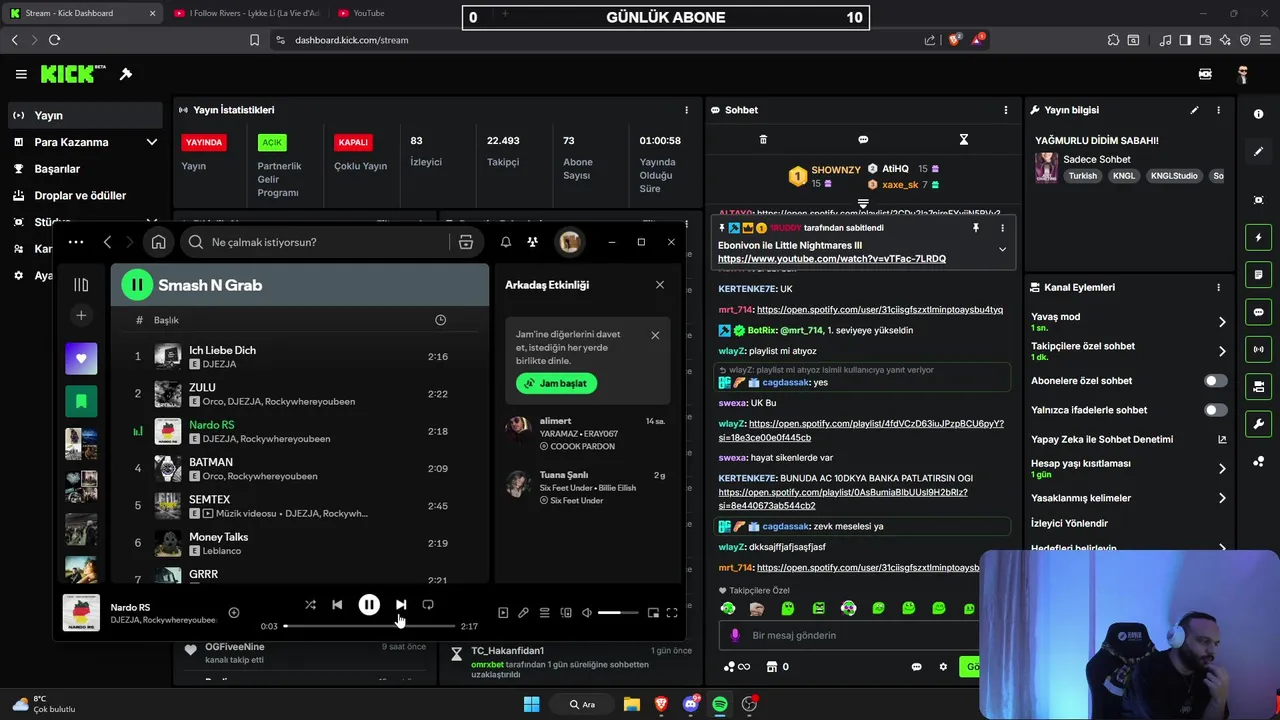The height and width of the screenshot is (720, 1280).
Task: Open Spotify three-dot app menu
Action: tap(76, 242)
